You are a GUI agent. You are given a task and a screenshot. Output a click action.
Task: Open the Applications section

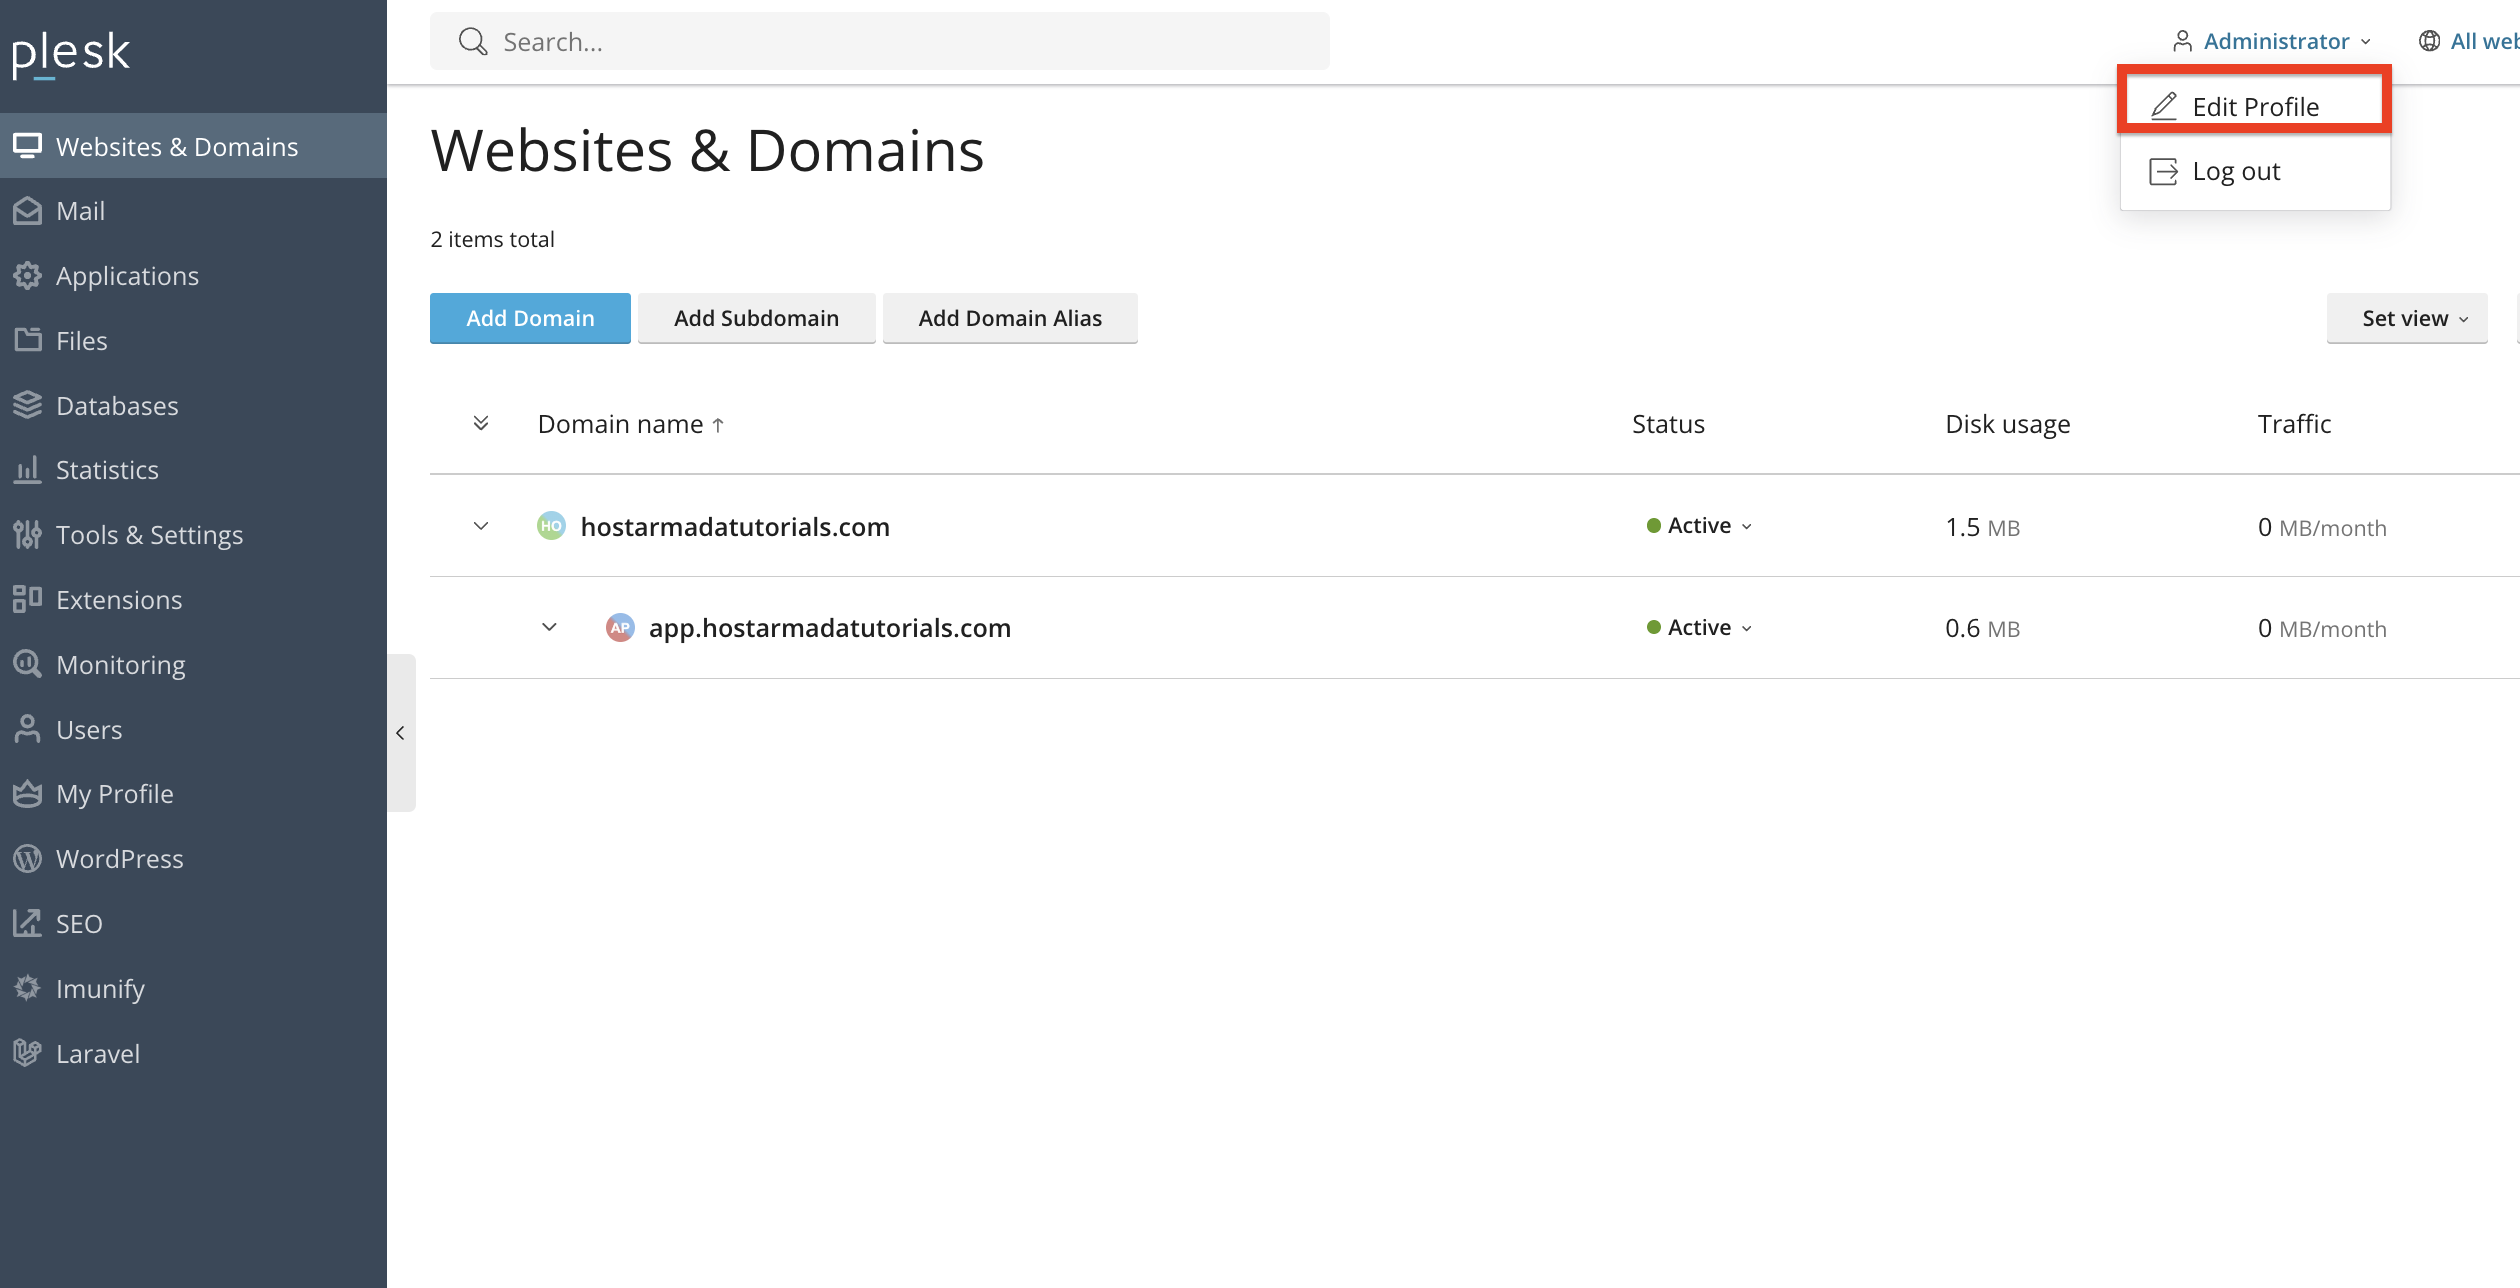pyautogui.click(x=193, y=276)
